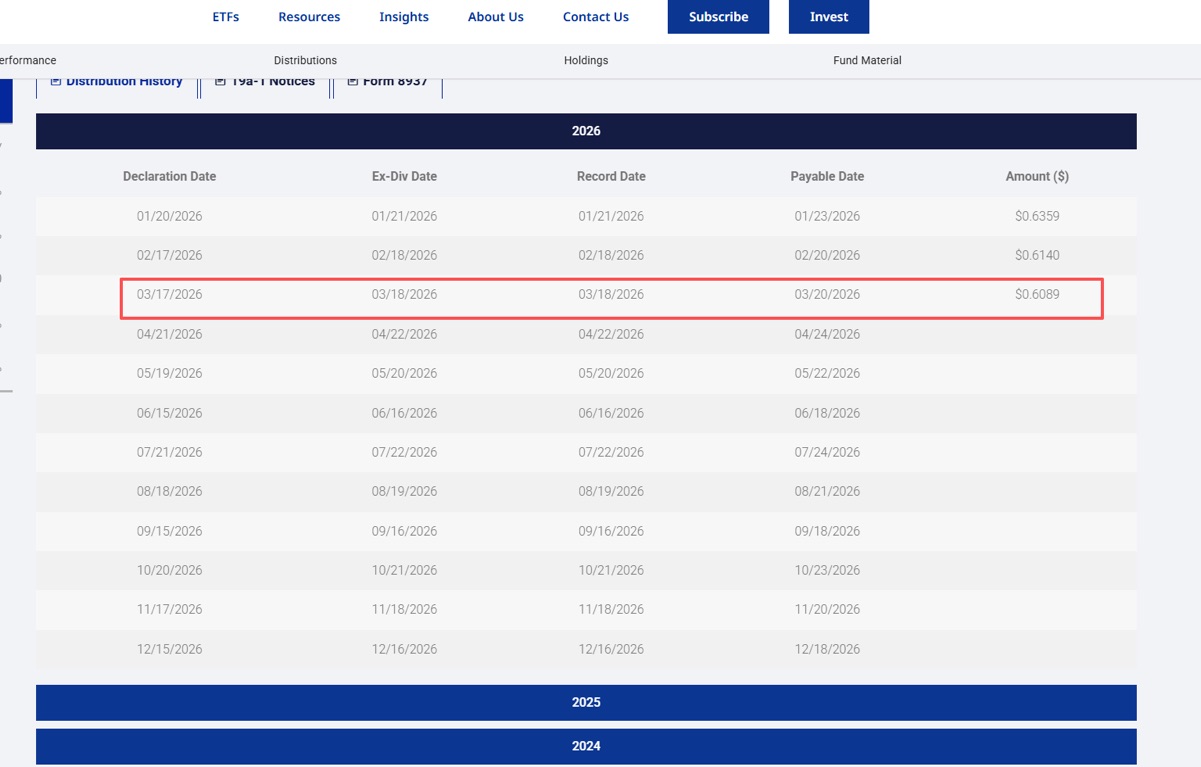Image resolution: width=1201 pixels, height=767 pixels.
Task: Click the Form 8937 document icon
Action: coord(352,82)
